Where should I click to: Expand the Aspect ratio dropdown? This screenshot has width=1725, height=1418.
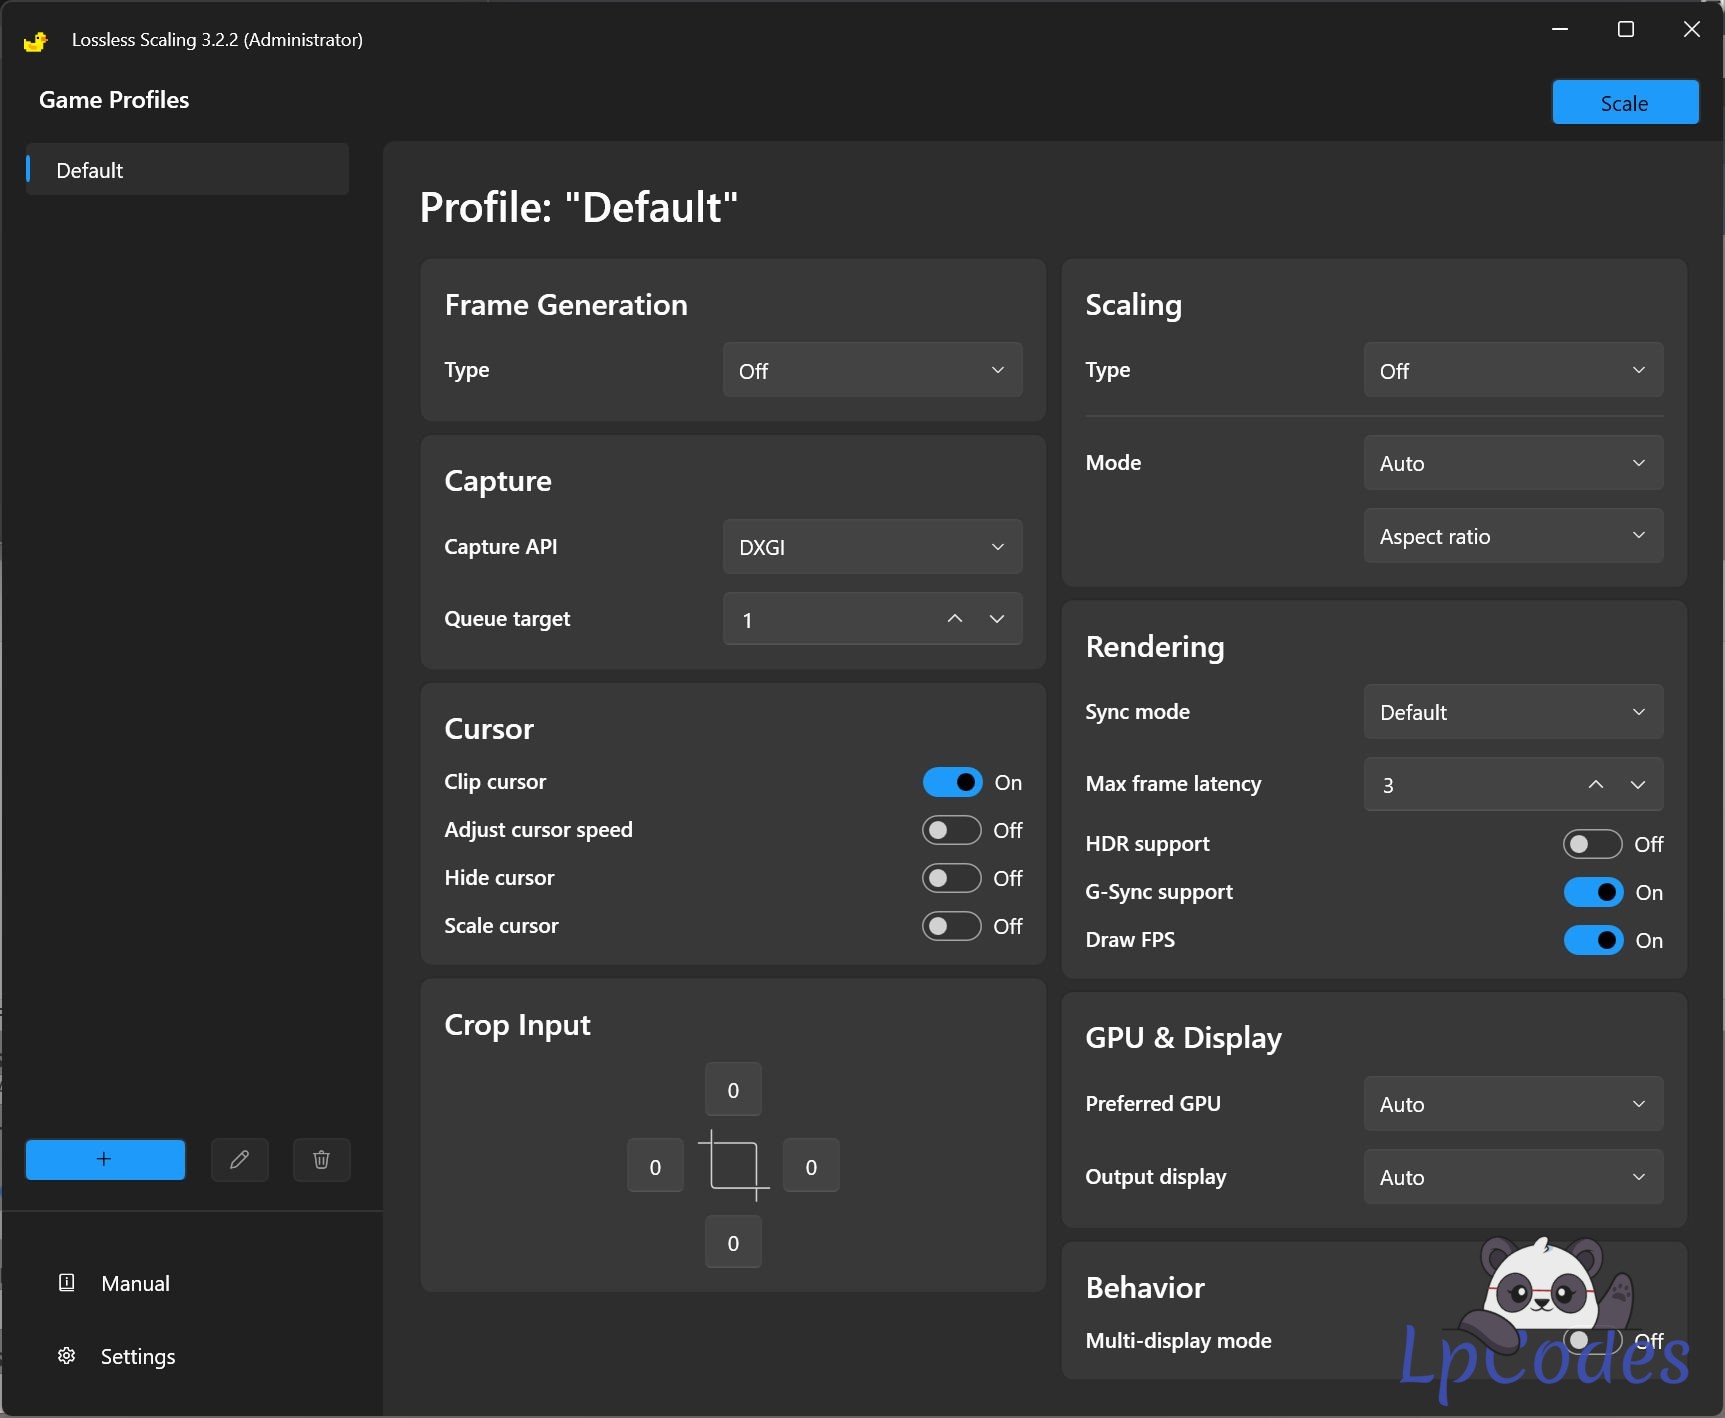(x=1512, y=536)
